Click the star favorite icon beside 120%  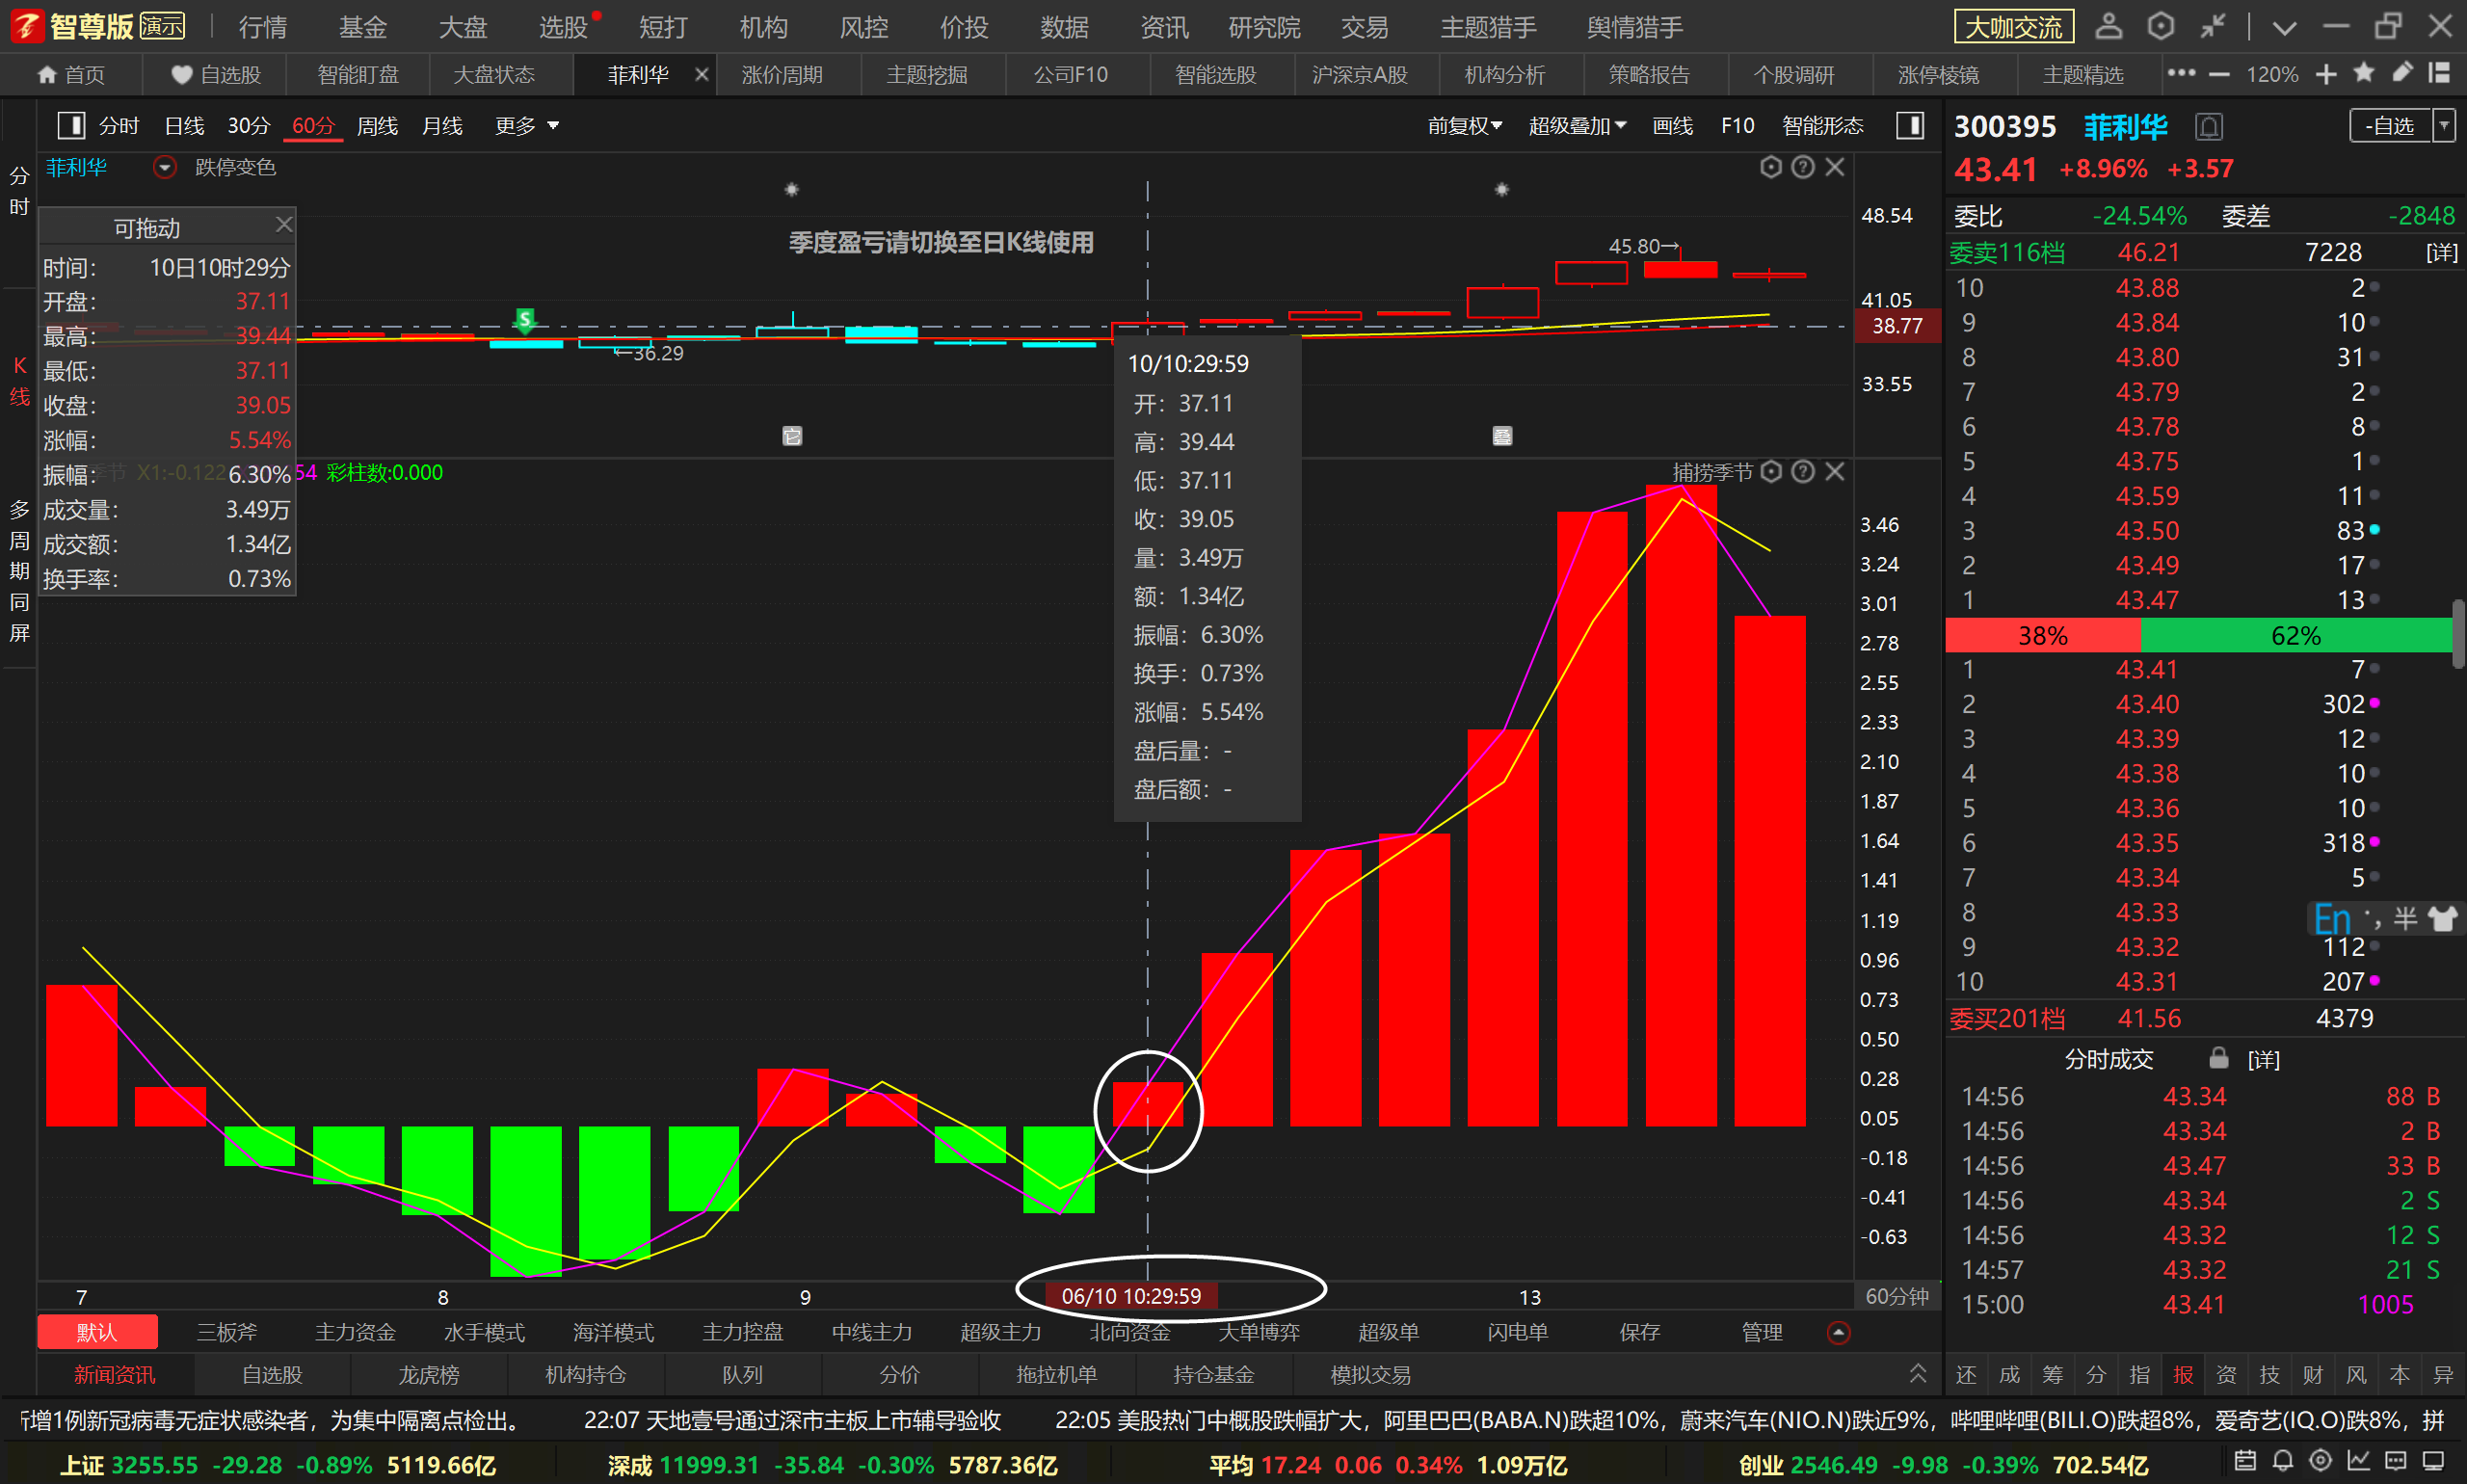tap(2364, 73)
